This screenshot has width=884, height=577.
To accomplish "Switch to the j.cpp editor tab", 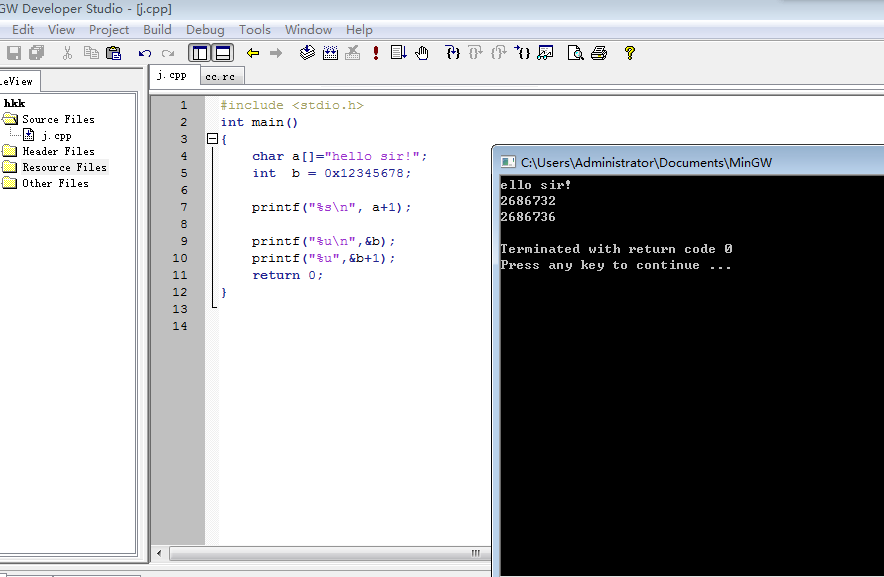I will [174, 75].
